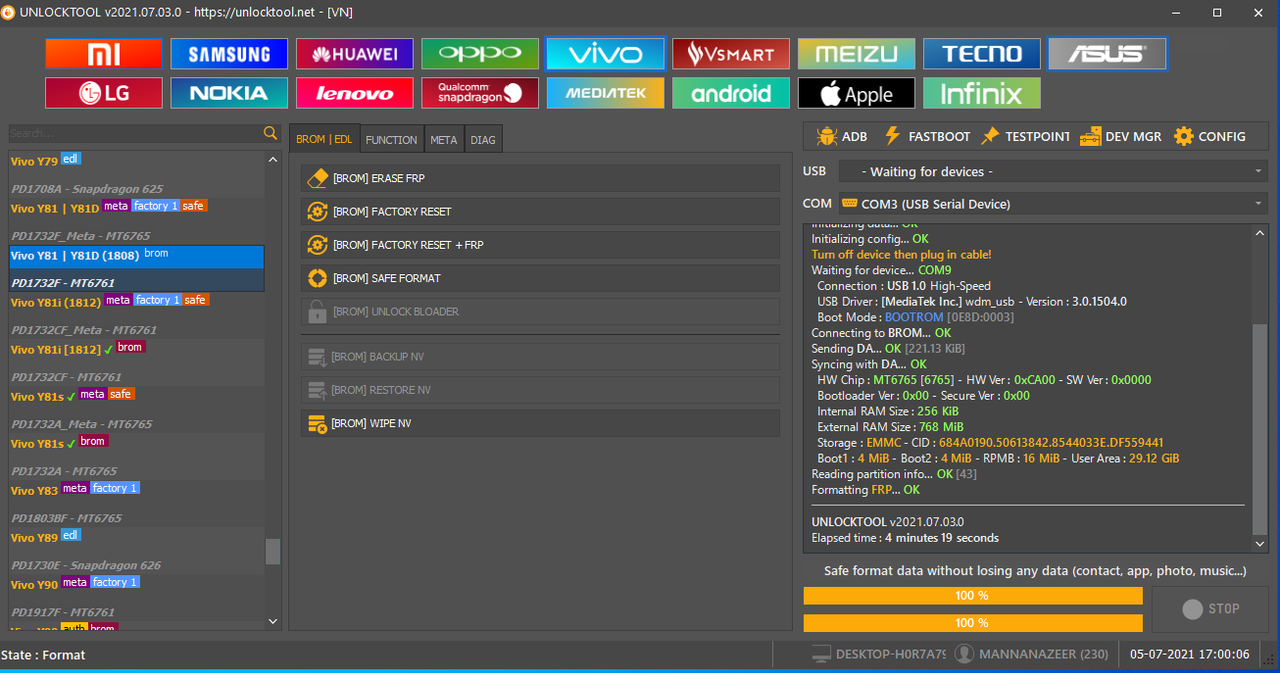Run [BROM] FACTORY RESET + FRP

click(x=540, y=244)
